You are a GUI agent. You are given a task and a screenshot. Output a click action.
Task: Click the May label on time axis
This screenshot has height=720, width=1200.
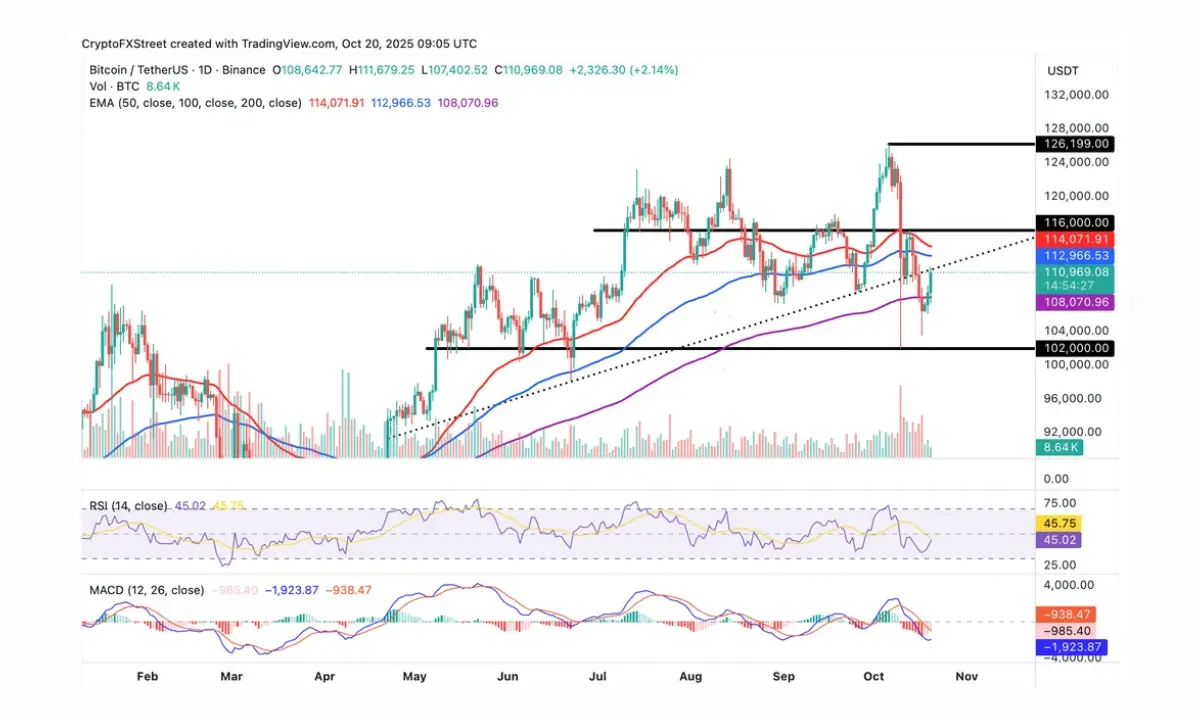point(415,677)
